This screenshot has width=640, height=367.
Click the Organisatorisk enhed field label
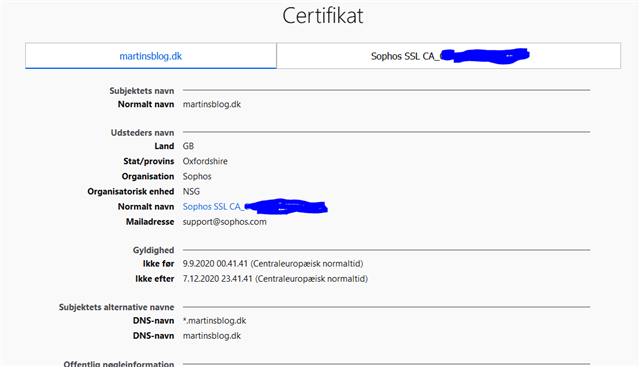pos(131,191)
